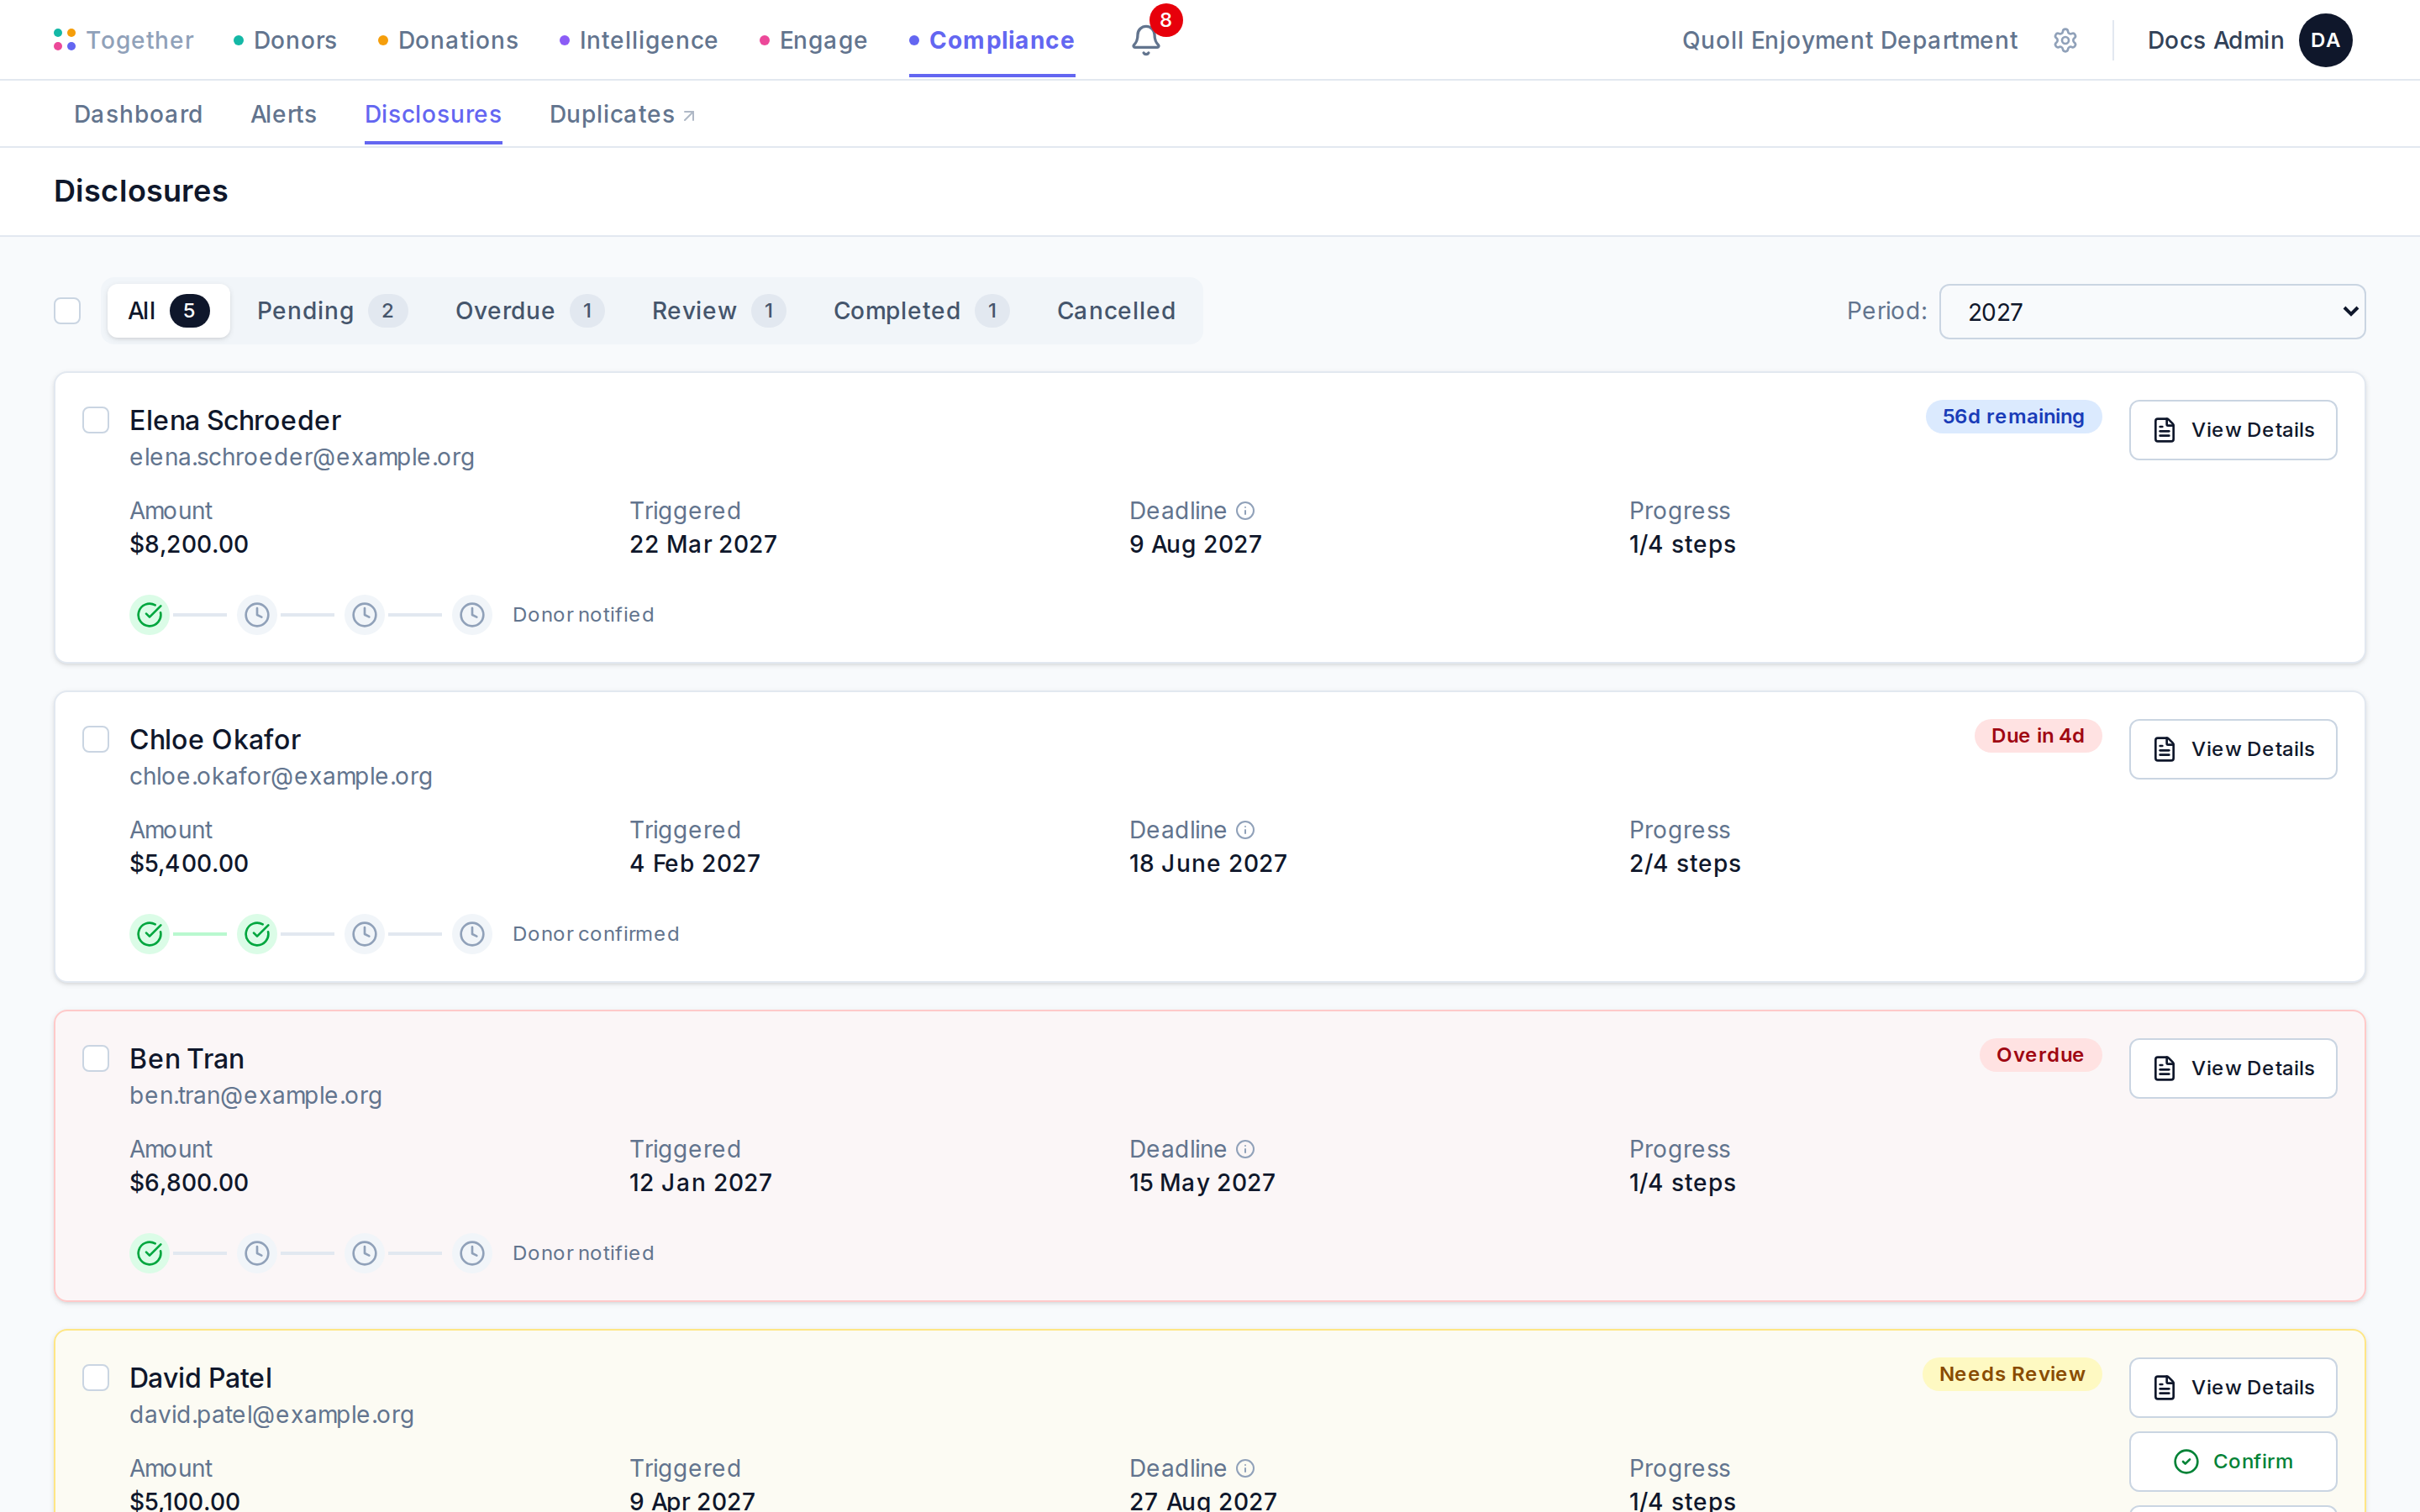Image resolution: width=2420 pixels, height=1512 pixels.
Task: Click Deadline info icon in Ben Tran card
Action: coord(1245,1149)
